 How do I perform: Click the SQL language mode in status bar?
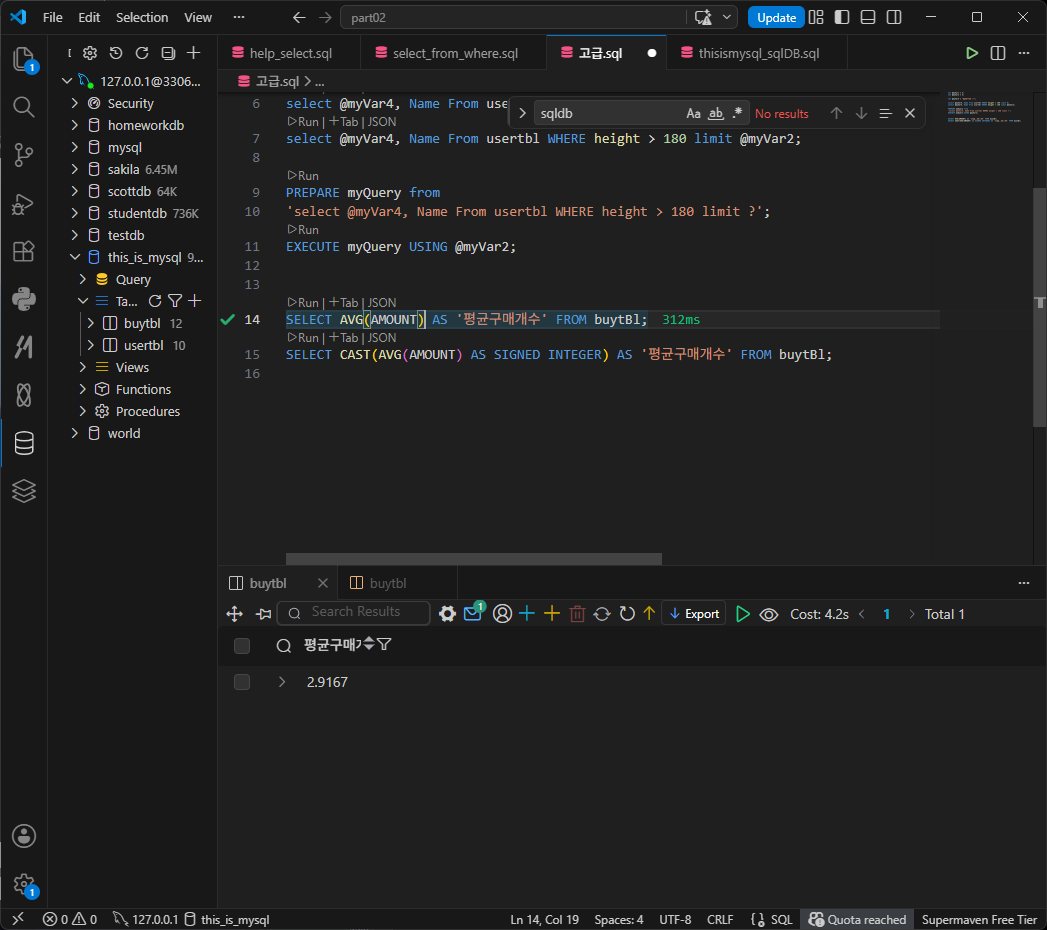781,919
